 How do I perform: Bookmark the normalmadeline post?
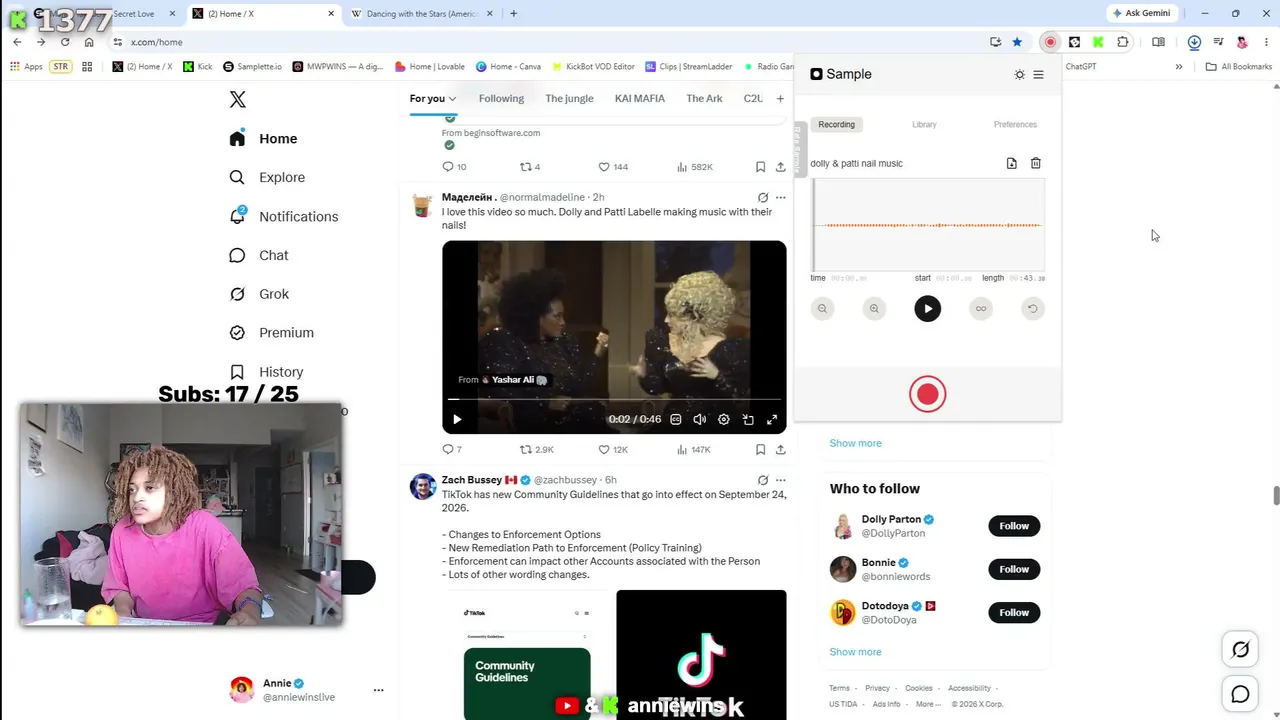(x=760, y=450)
